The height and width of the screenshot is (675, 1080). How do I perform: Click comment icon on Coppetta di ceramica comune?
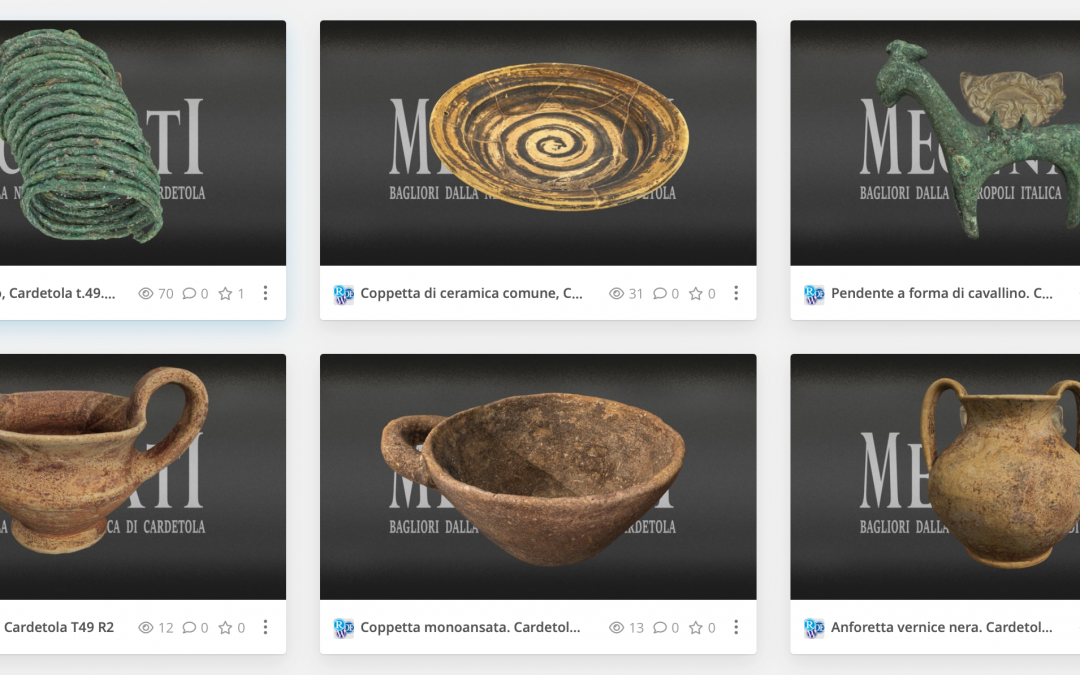659,293
